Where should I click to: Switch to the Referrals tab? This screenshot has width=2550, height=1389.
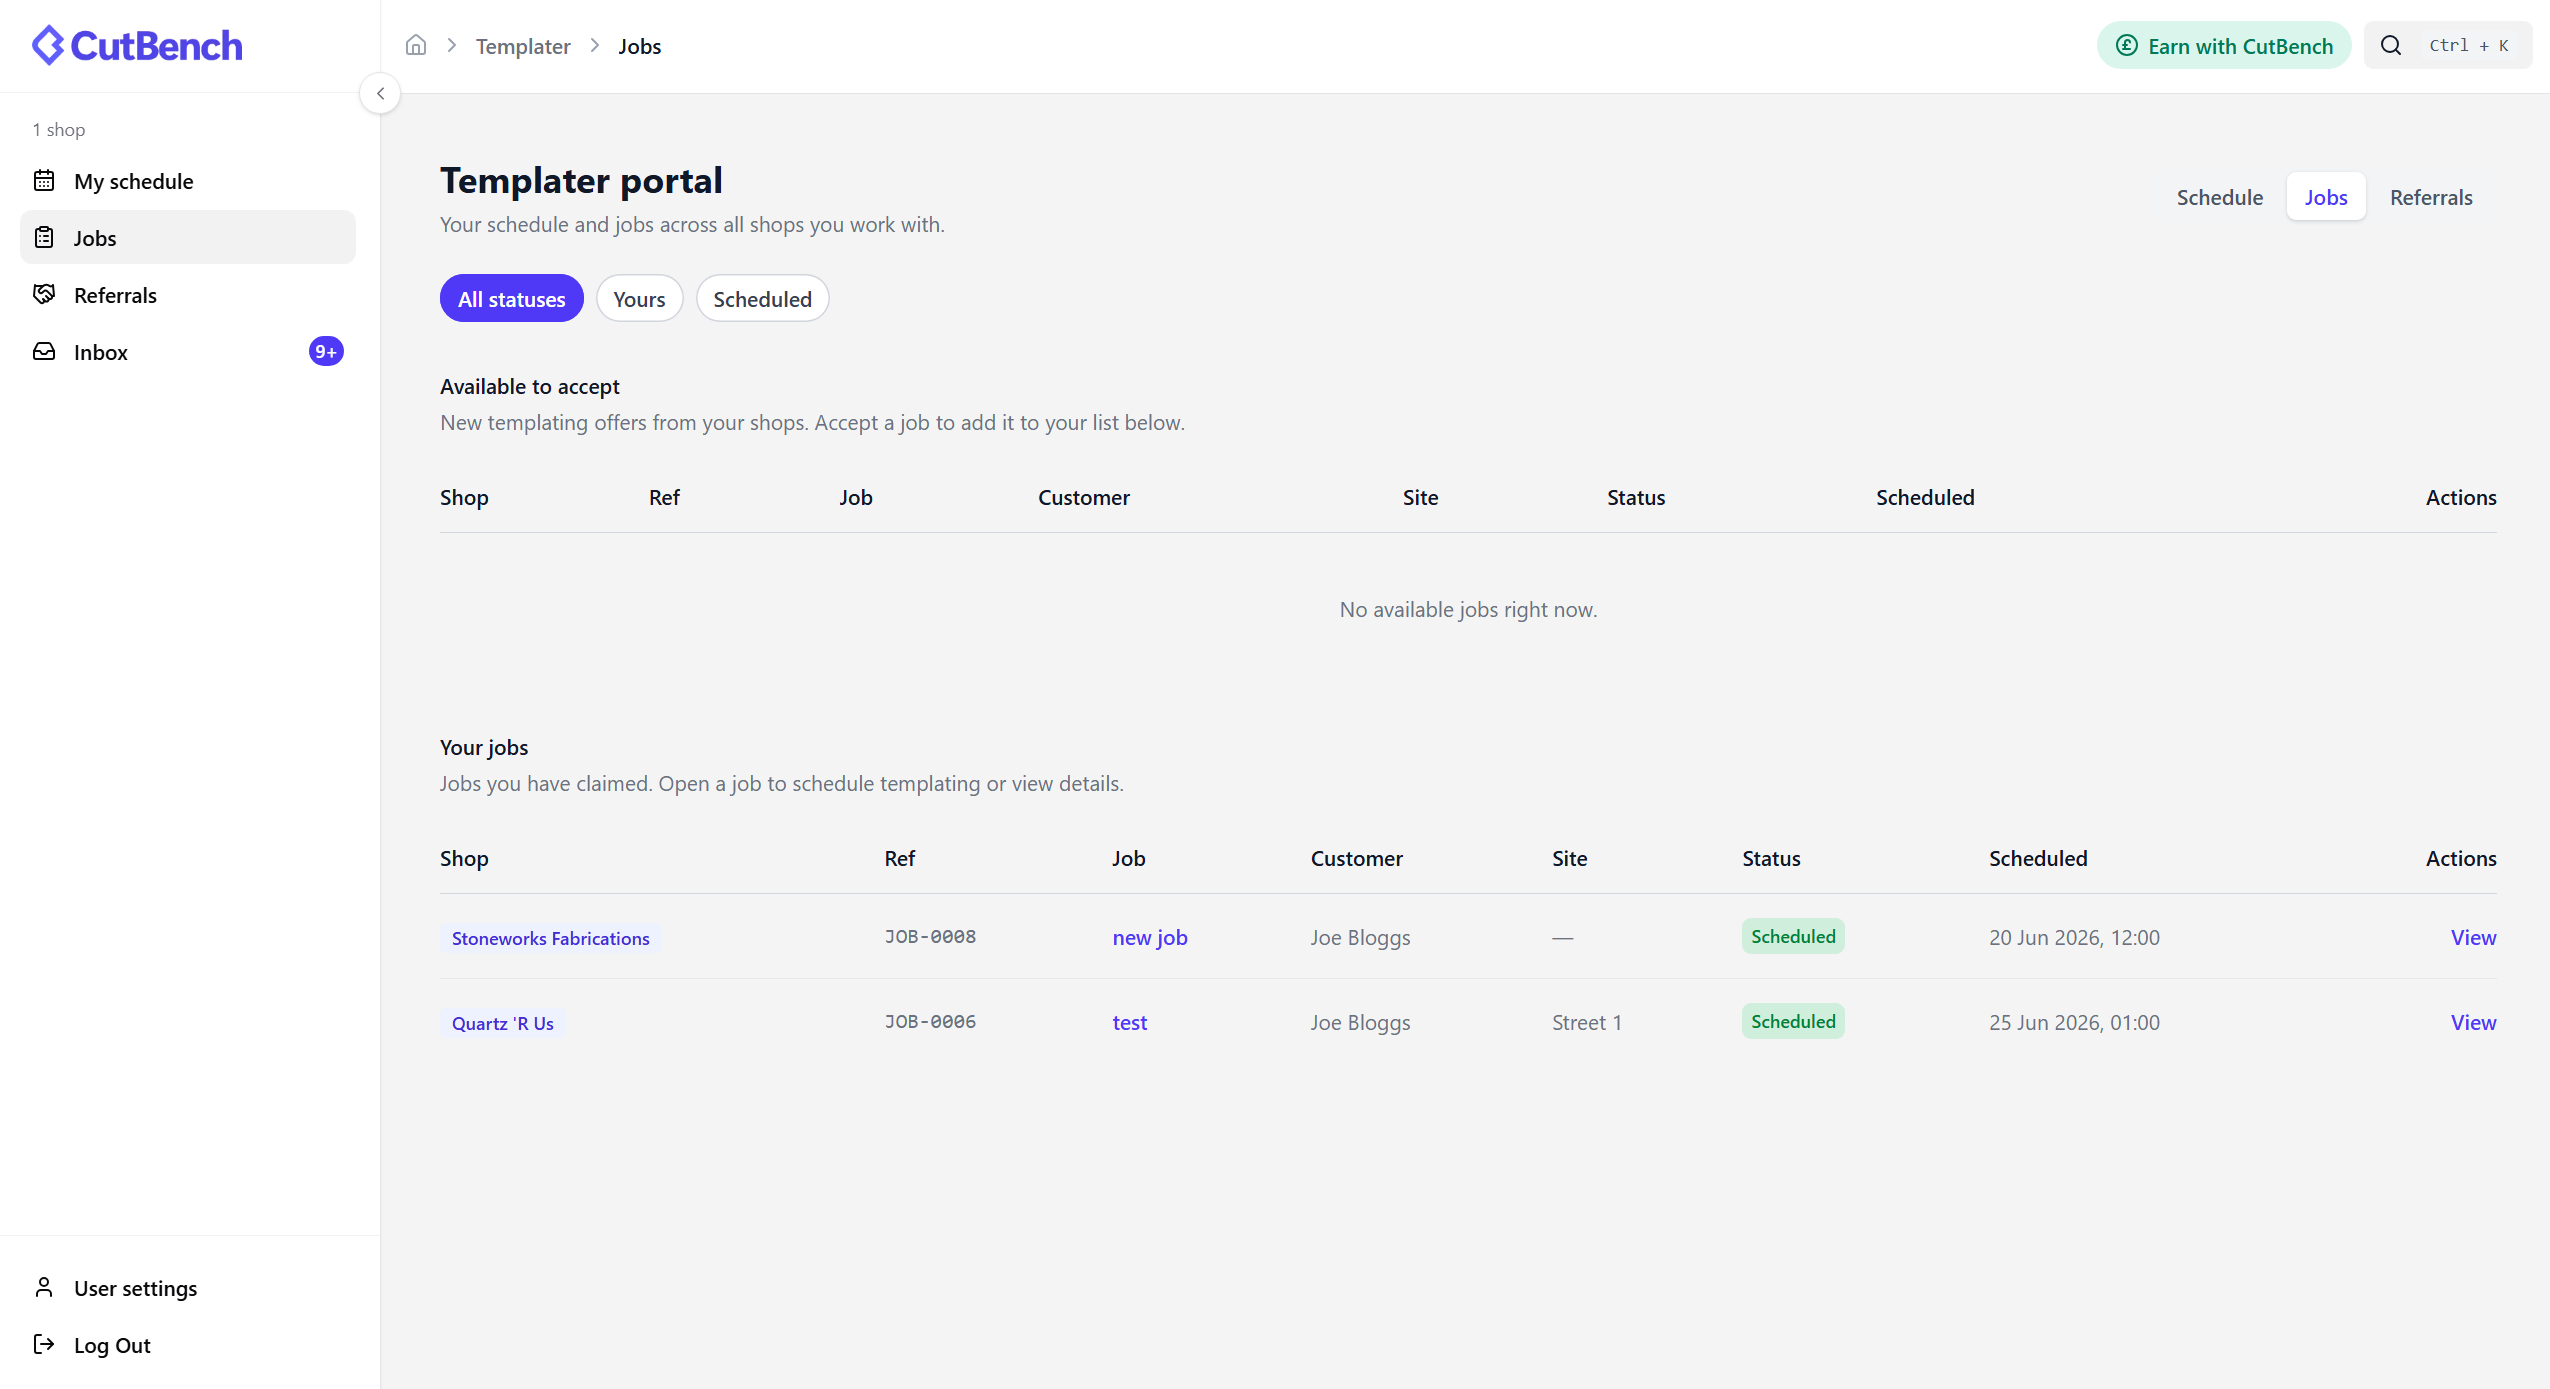[x=2431, y=197]
